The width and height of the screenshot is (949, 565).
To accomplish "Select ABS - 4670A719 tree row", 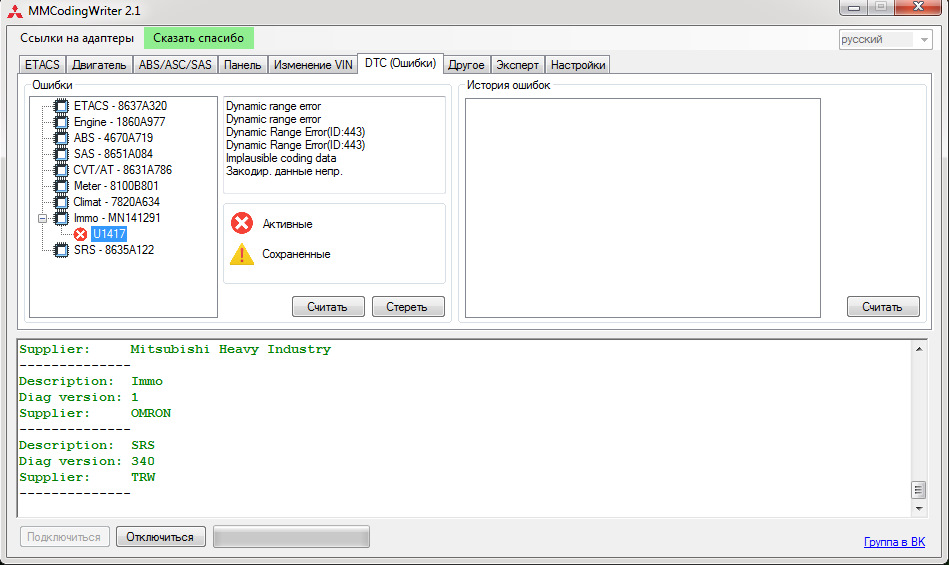I will [x=113, y=138].
